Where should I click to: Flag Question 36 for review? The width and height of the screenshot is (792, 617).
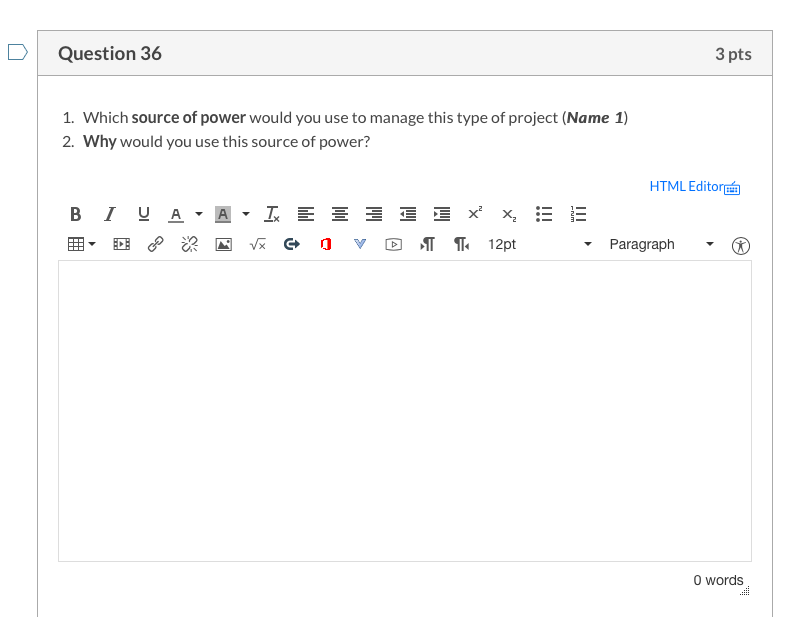(x=18, y=52)
